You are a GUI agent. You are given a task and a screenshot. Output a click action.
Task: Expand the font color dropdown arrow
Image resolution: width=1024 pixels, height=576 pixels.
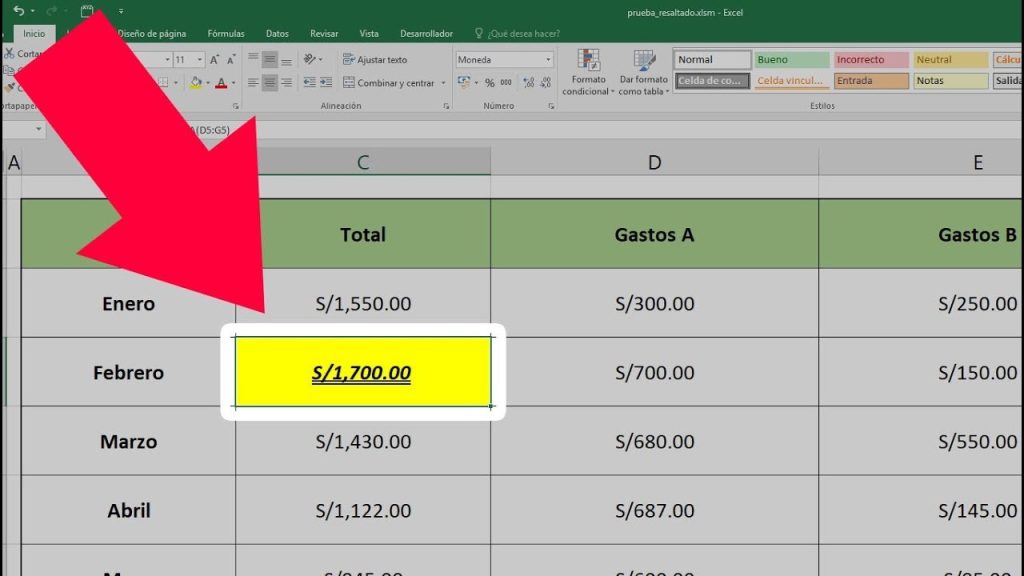pyautogui.click(x=231, y=83)
